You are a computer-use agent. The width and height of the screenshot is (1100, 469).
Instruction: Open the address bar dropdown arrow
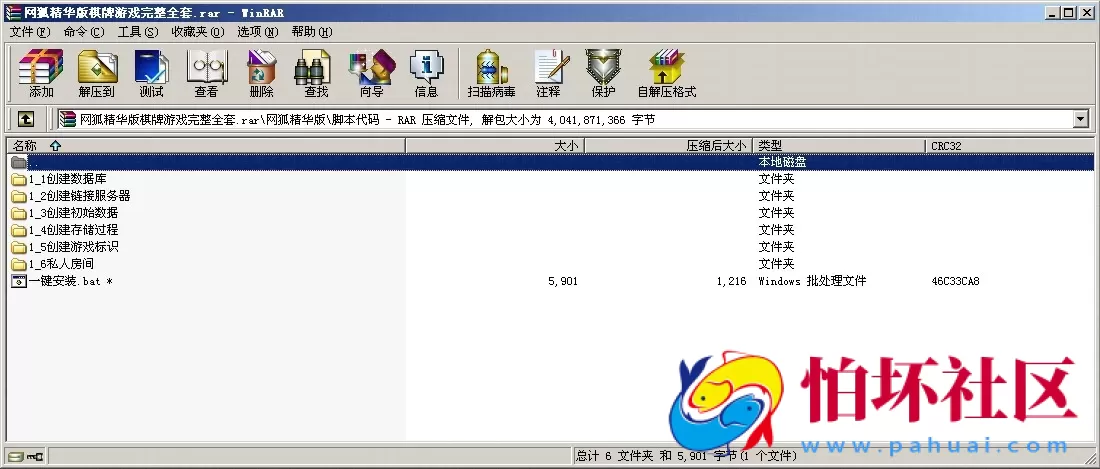1080,120
